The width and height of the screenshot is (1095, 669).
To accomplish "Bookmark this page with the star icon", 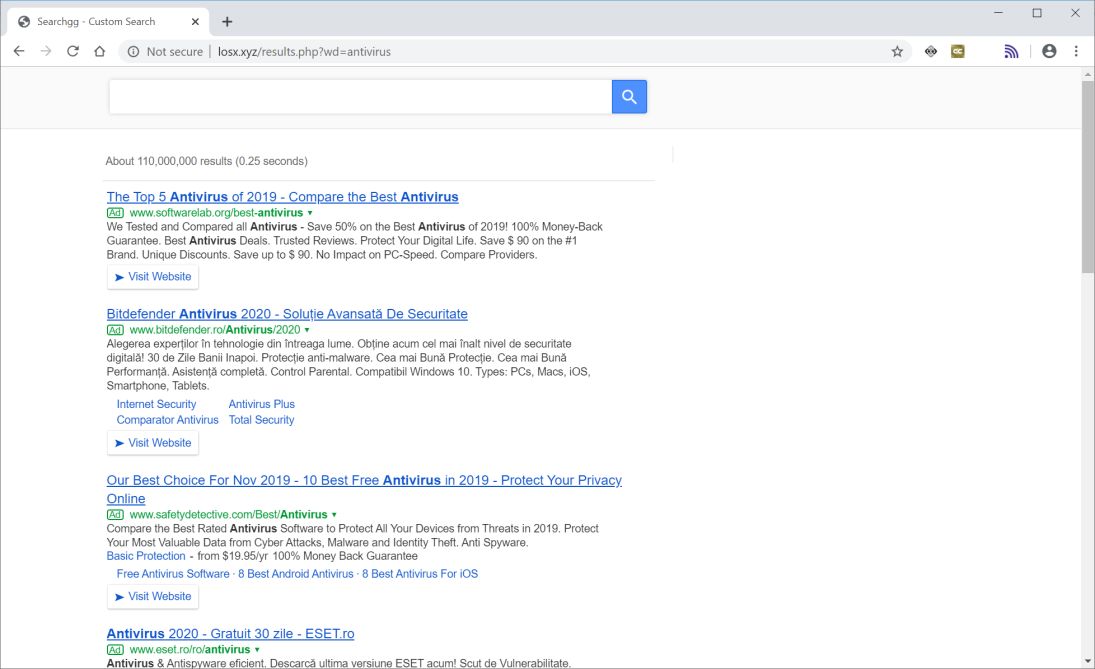I will coord(897,52).
